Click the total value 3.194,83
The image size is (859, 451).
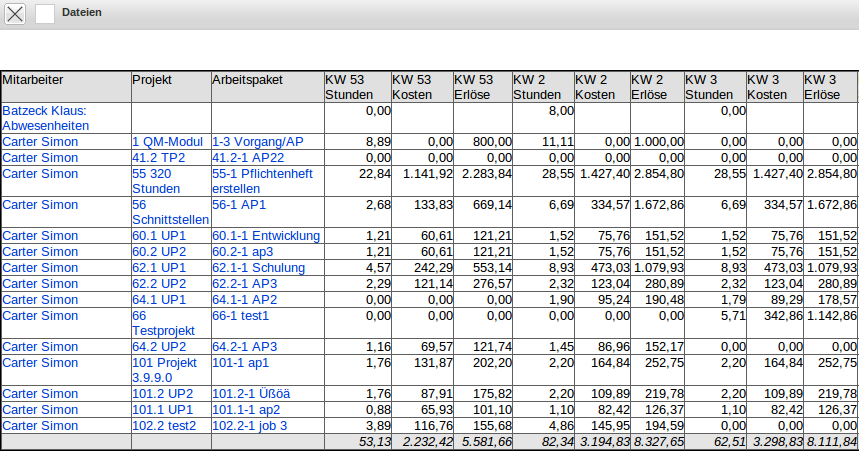pos(605,442)
